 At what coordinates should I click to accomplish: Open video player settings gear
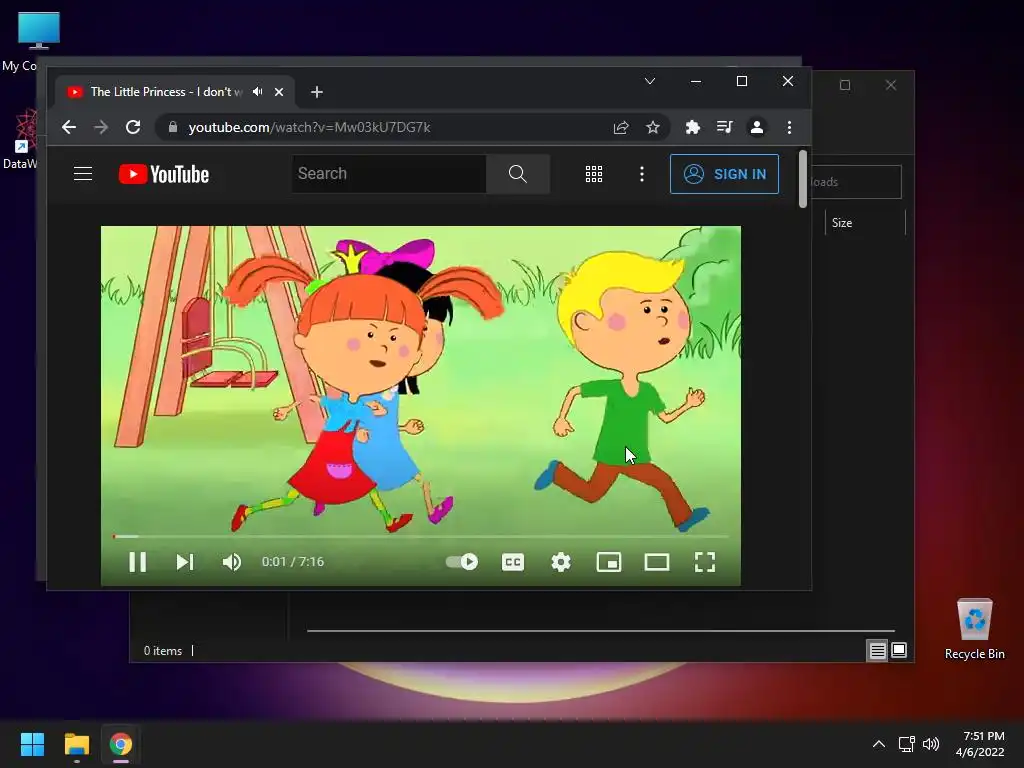pyautogui.click(x=561, y=562)
